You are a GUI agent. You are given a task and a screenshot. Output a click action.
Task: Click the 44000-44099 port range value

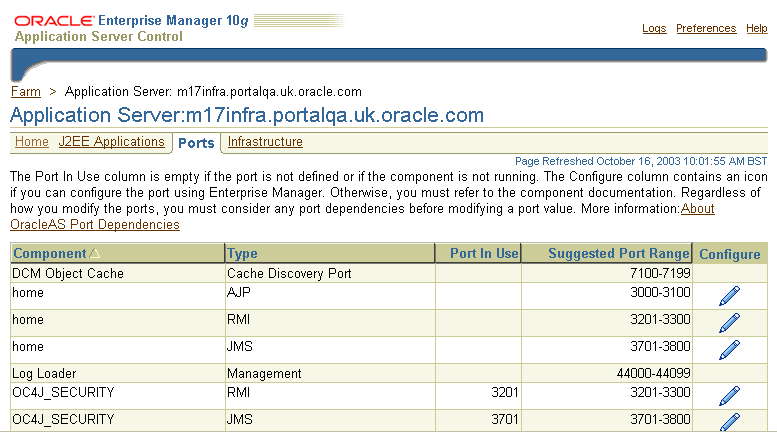click(654, 373)
